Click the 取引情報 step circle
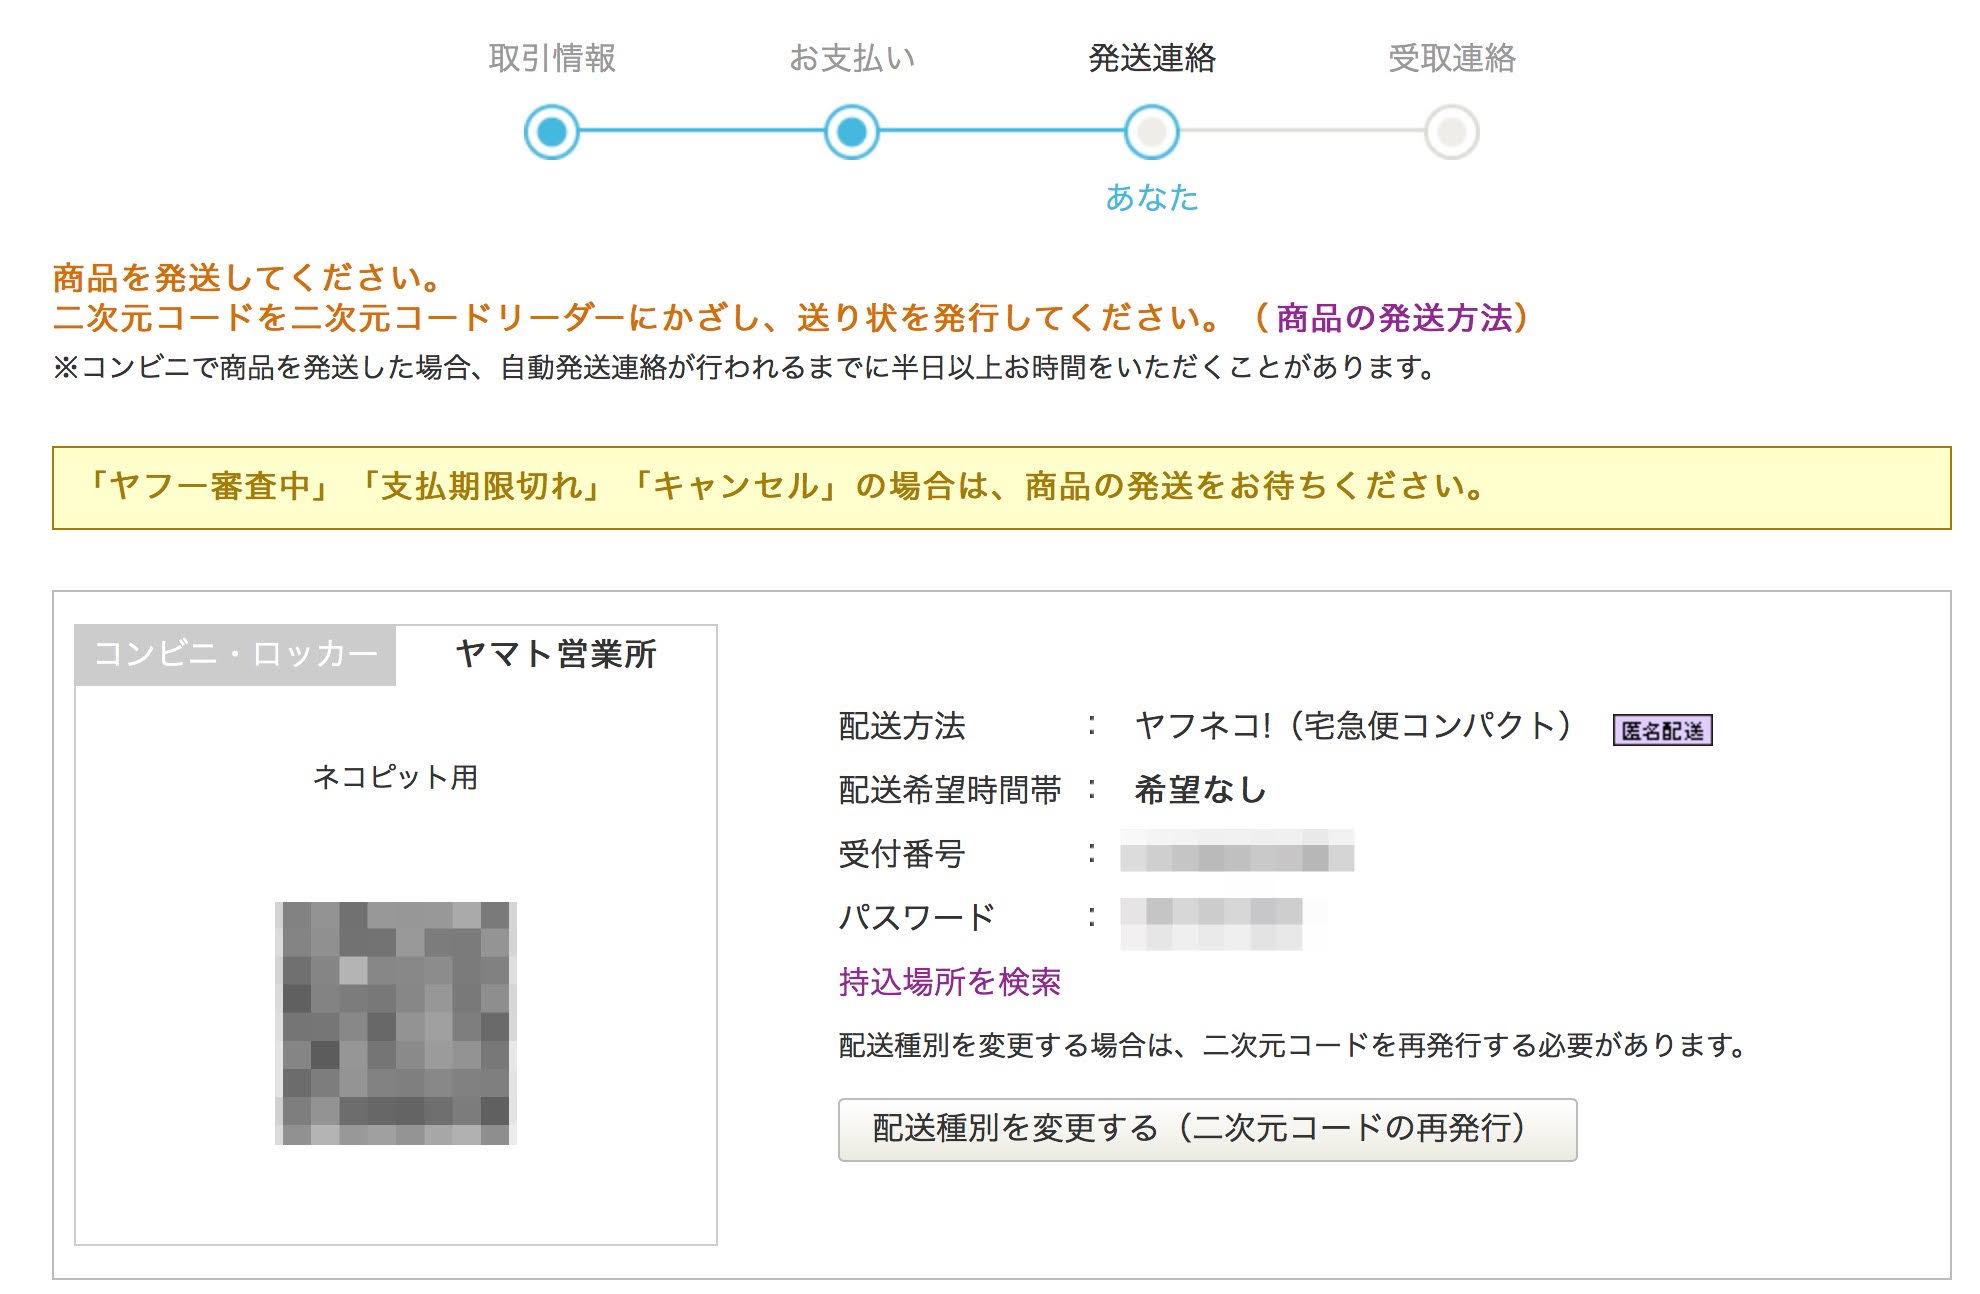Image resolution: width=1980 pixels, height=1294 pixels. (x=552, y=131)
